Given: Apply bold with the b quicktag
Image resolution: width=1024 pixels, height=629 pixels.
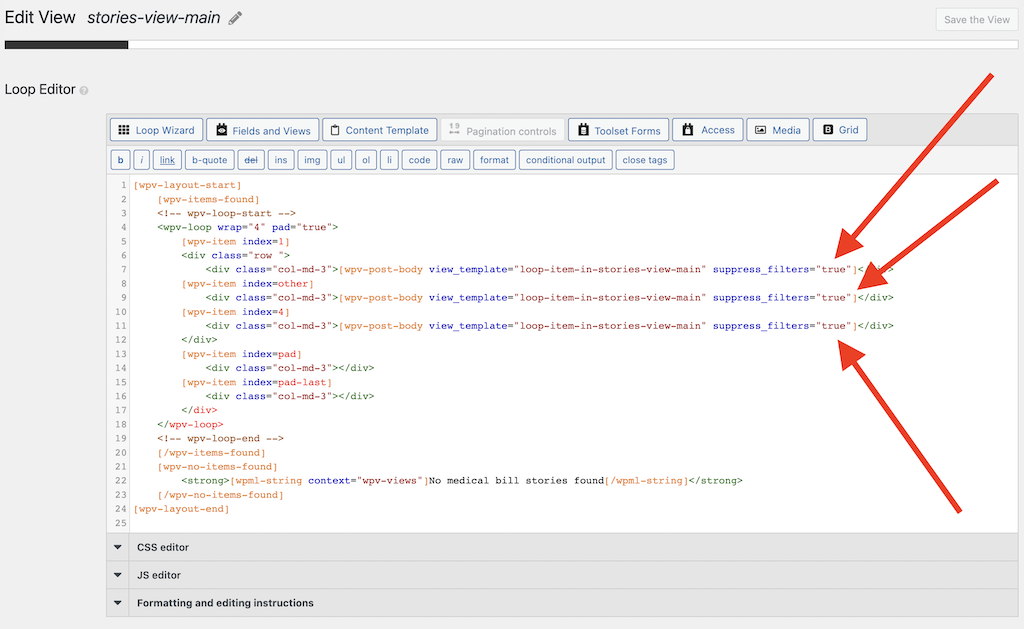Looking at the screenshot, I should pyautogui.click(x=120, y=160).
